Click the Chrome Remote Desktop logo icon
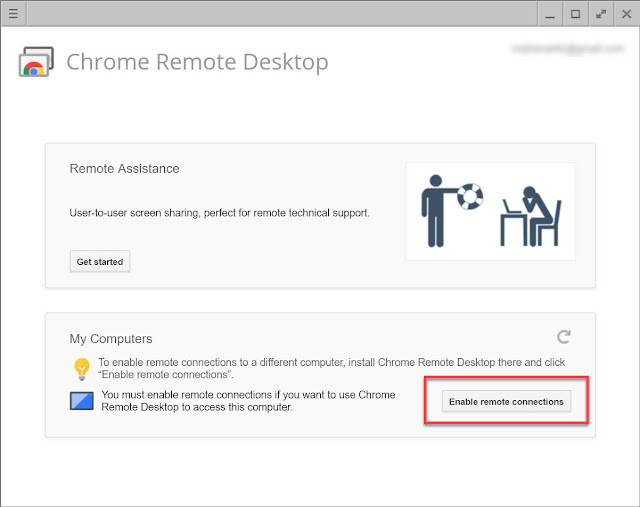 point(36,62)
